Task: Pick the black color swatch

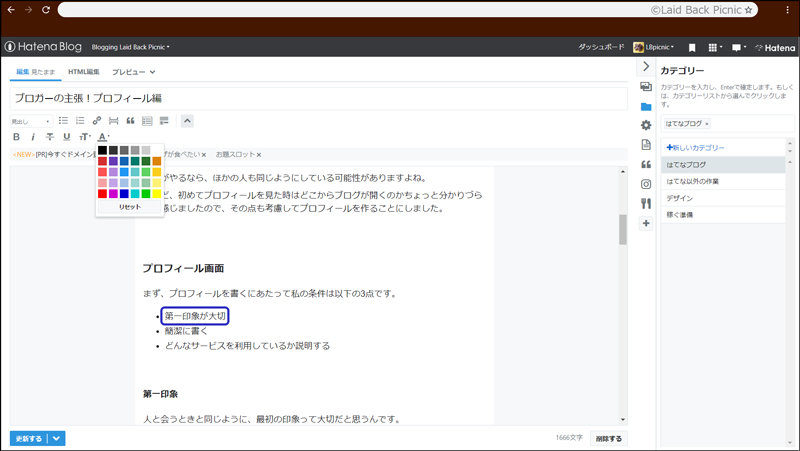Action: coord(103,150)
